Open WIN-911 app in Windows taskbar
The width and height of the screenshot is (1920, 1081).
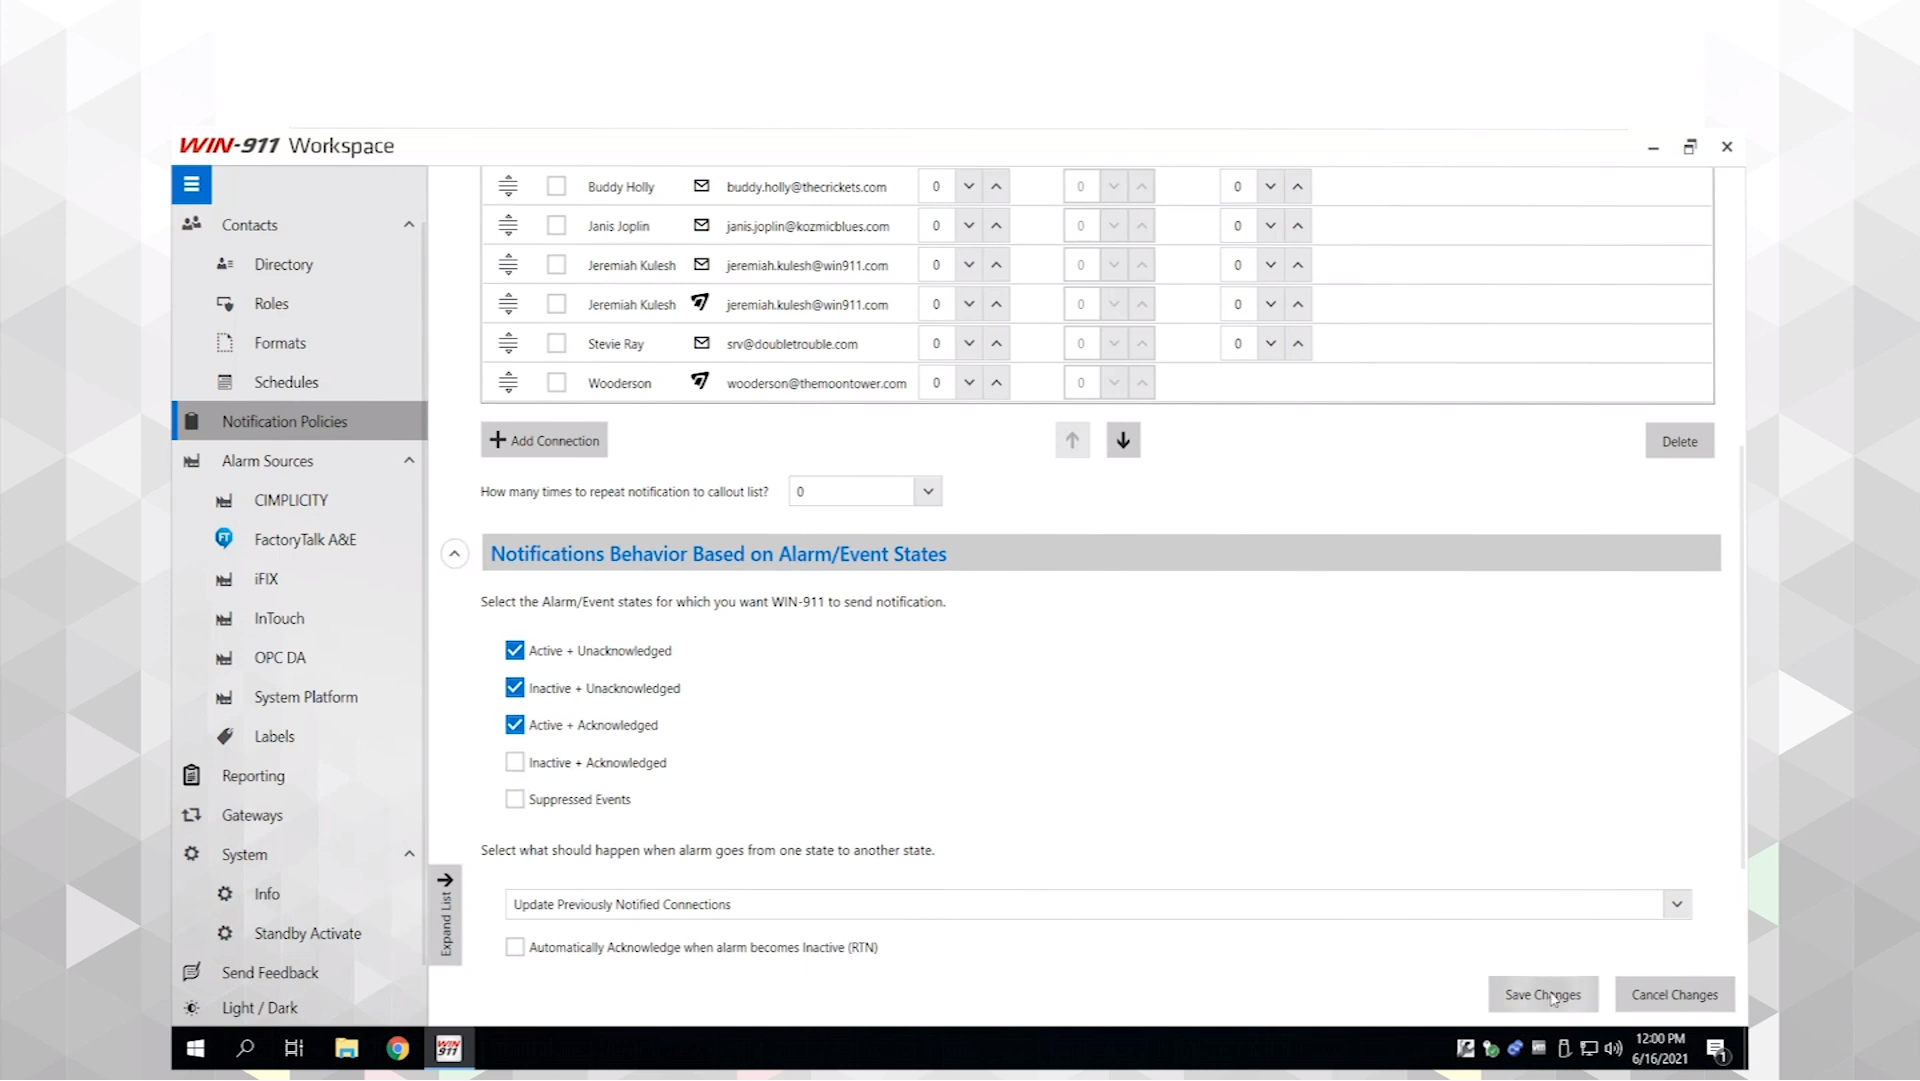[448, 1048]
